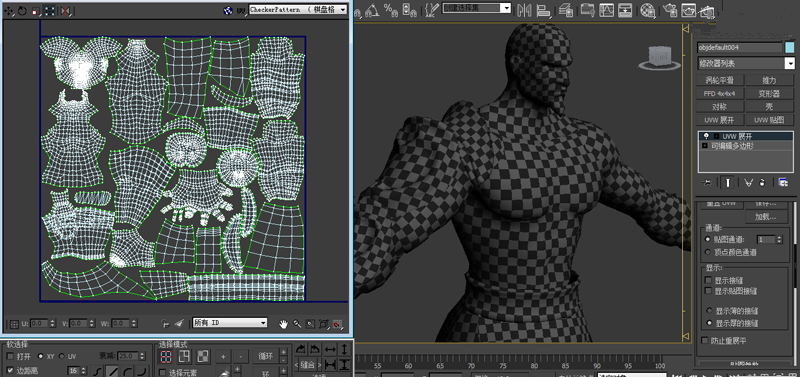Click the 壳 modifier button

pyautogui.click(x=769, y=107)
